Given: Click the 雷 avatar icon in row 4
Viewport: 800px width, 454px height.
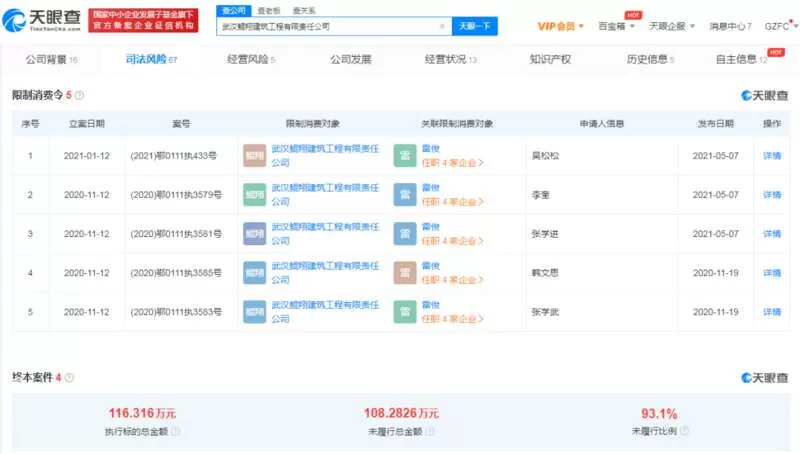Looking at the screenshot, I should click(x=405, y=273).
